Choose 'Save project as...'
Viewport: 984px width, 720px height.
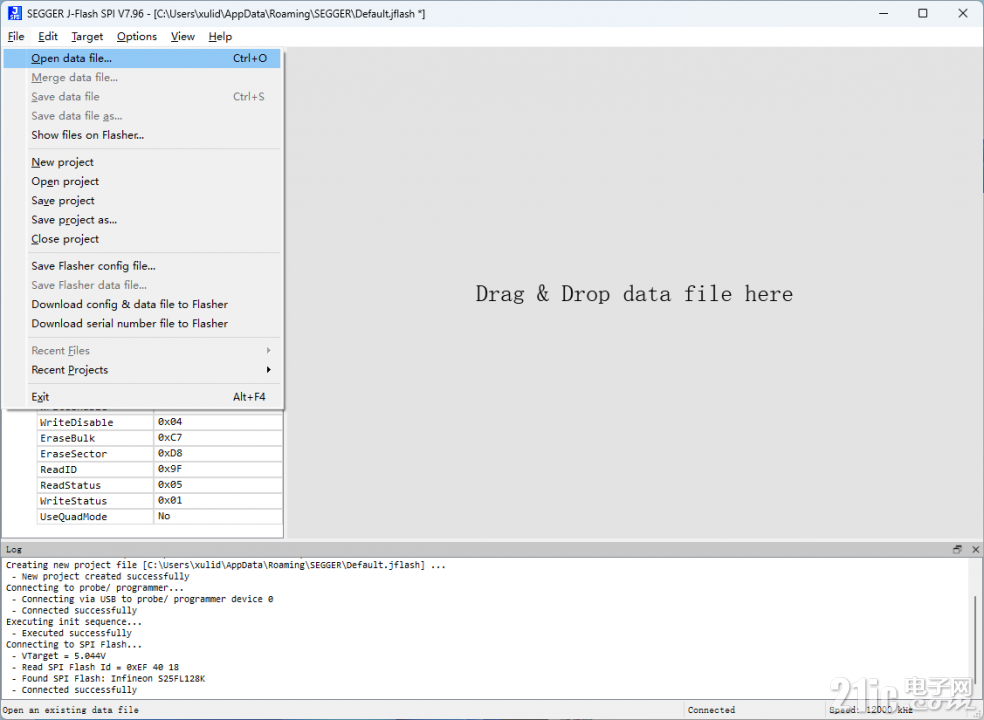(x=142, y=220)
